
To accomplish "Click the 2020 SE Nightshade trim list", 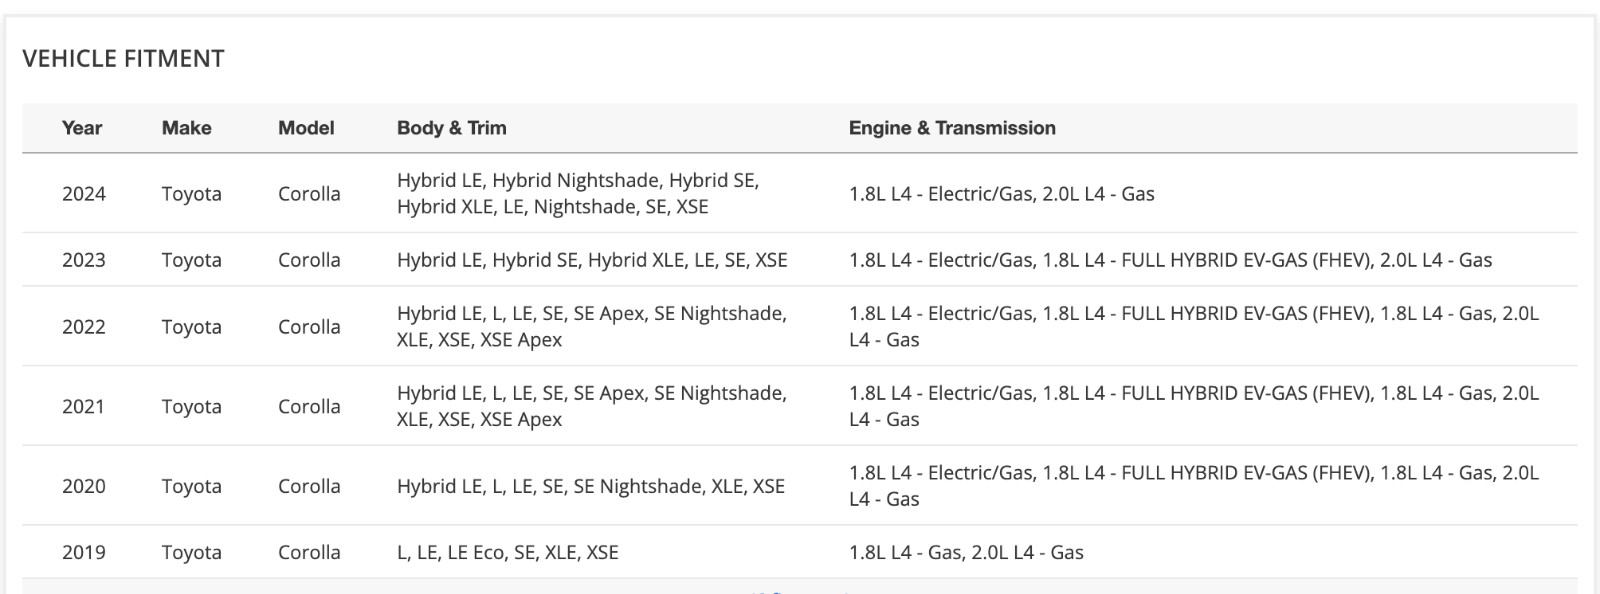I will [x=590, y=487].
